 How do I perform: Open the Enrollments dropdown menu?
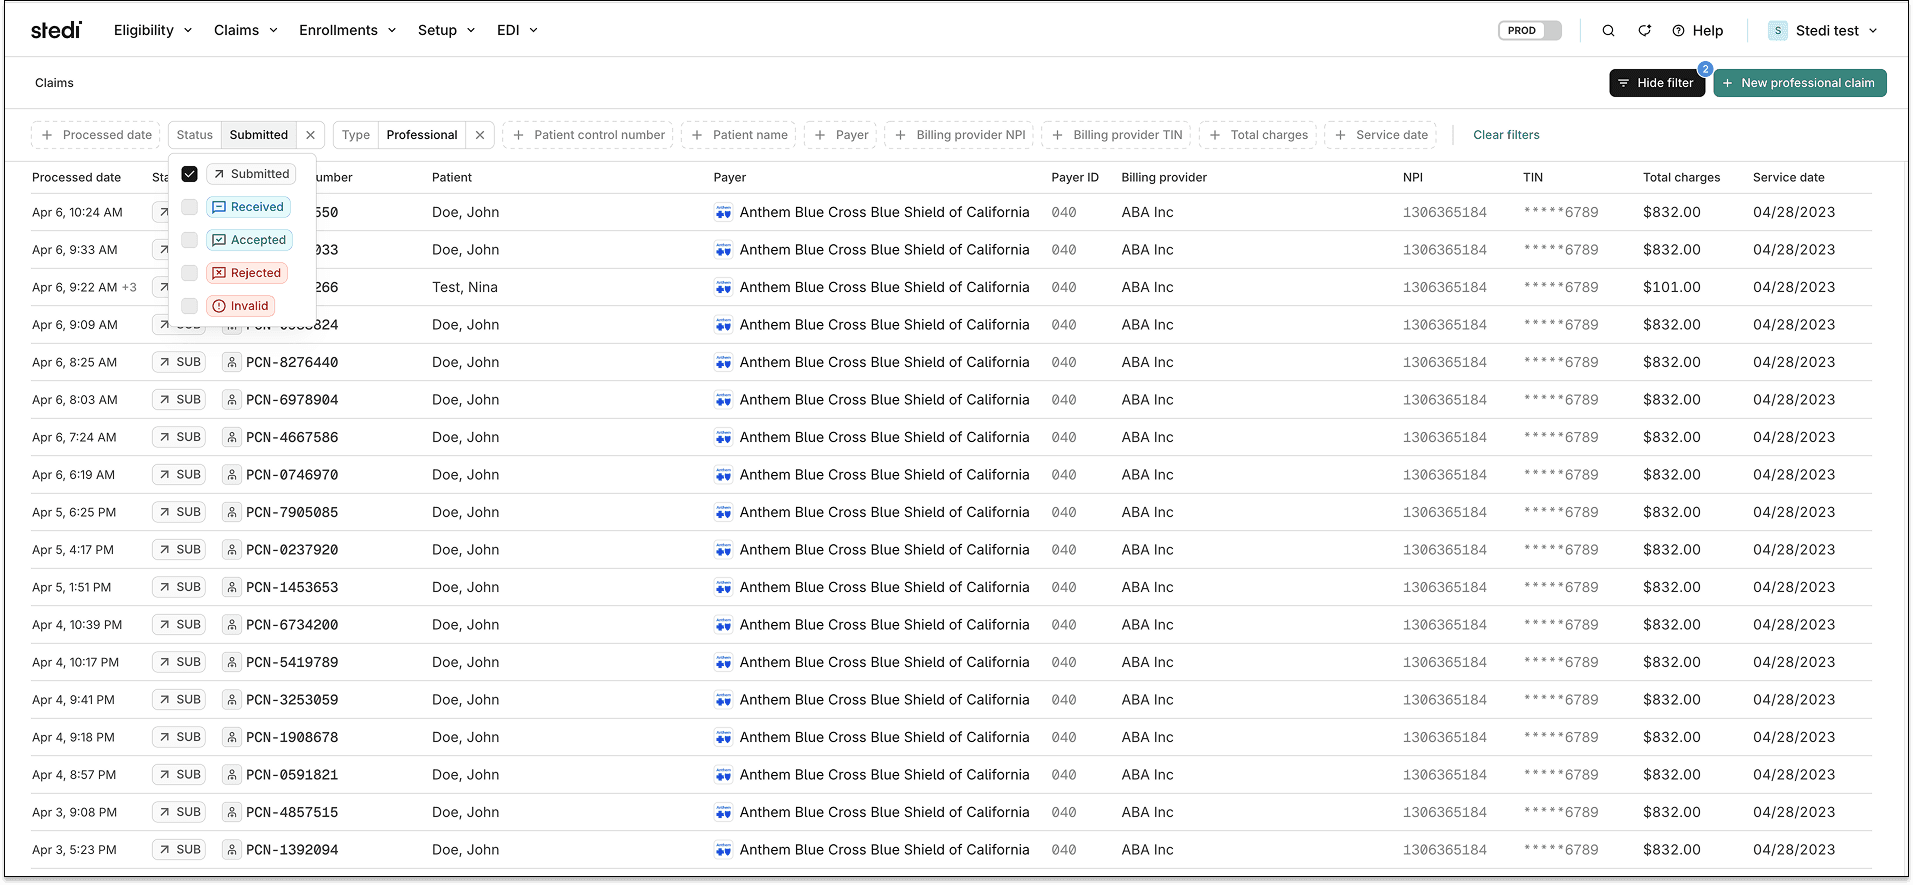pos(348,30)
